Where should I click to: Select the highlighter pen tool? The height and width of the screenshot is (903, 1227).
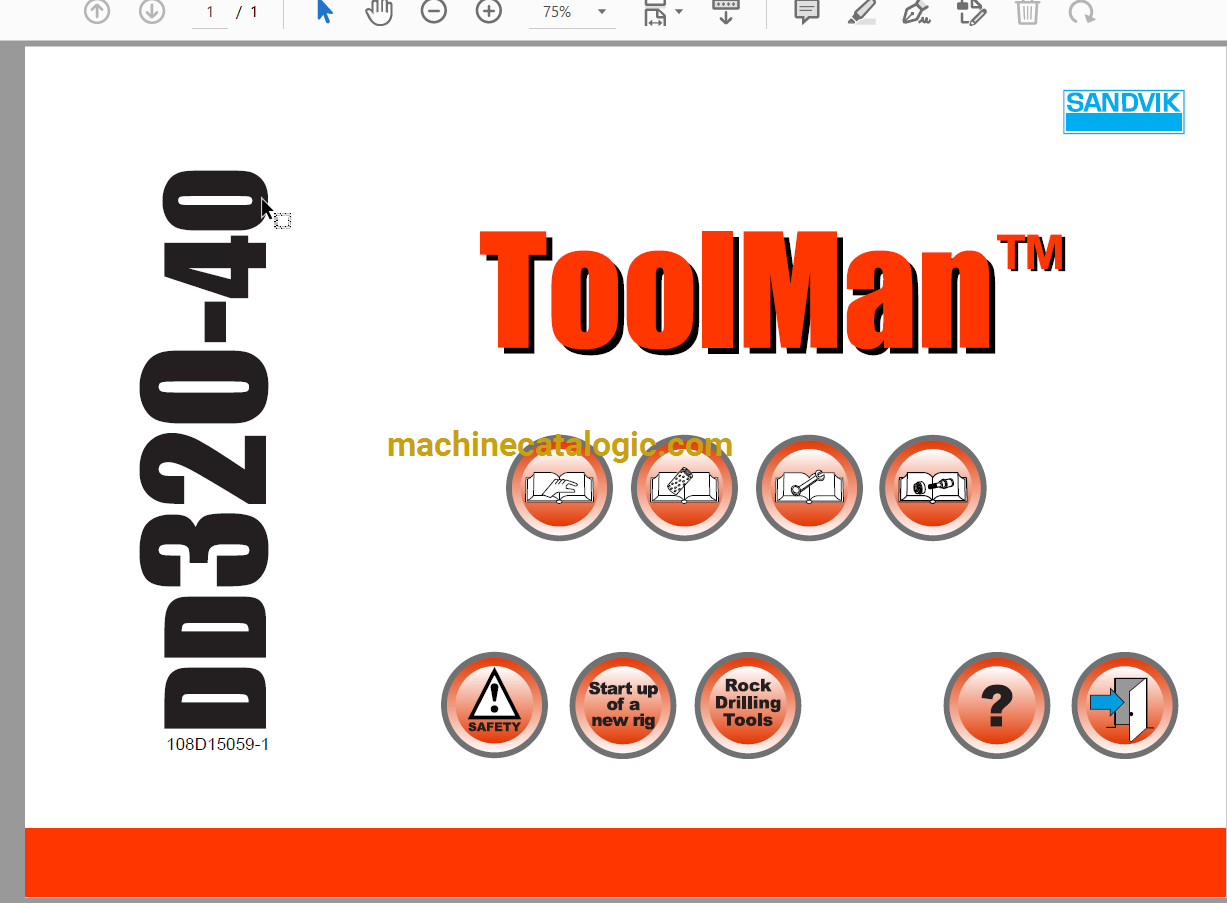[861, 12]
